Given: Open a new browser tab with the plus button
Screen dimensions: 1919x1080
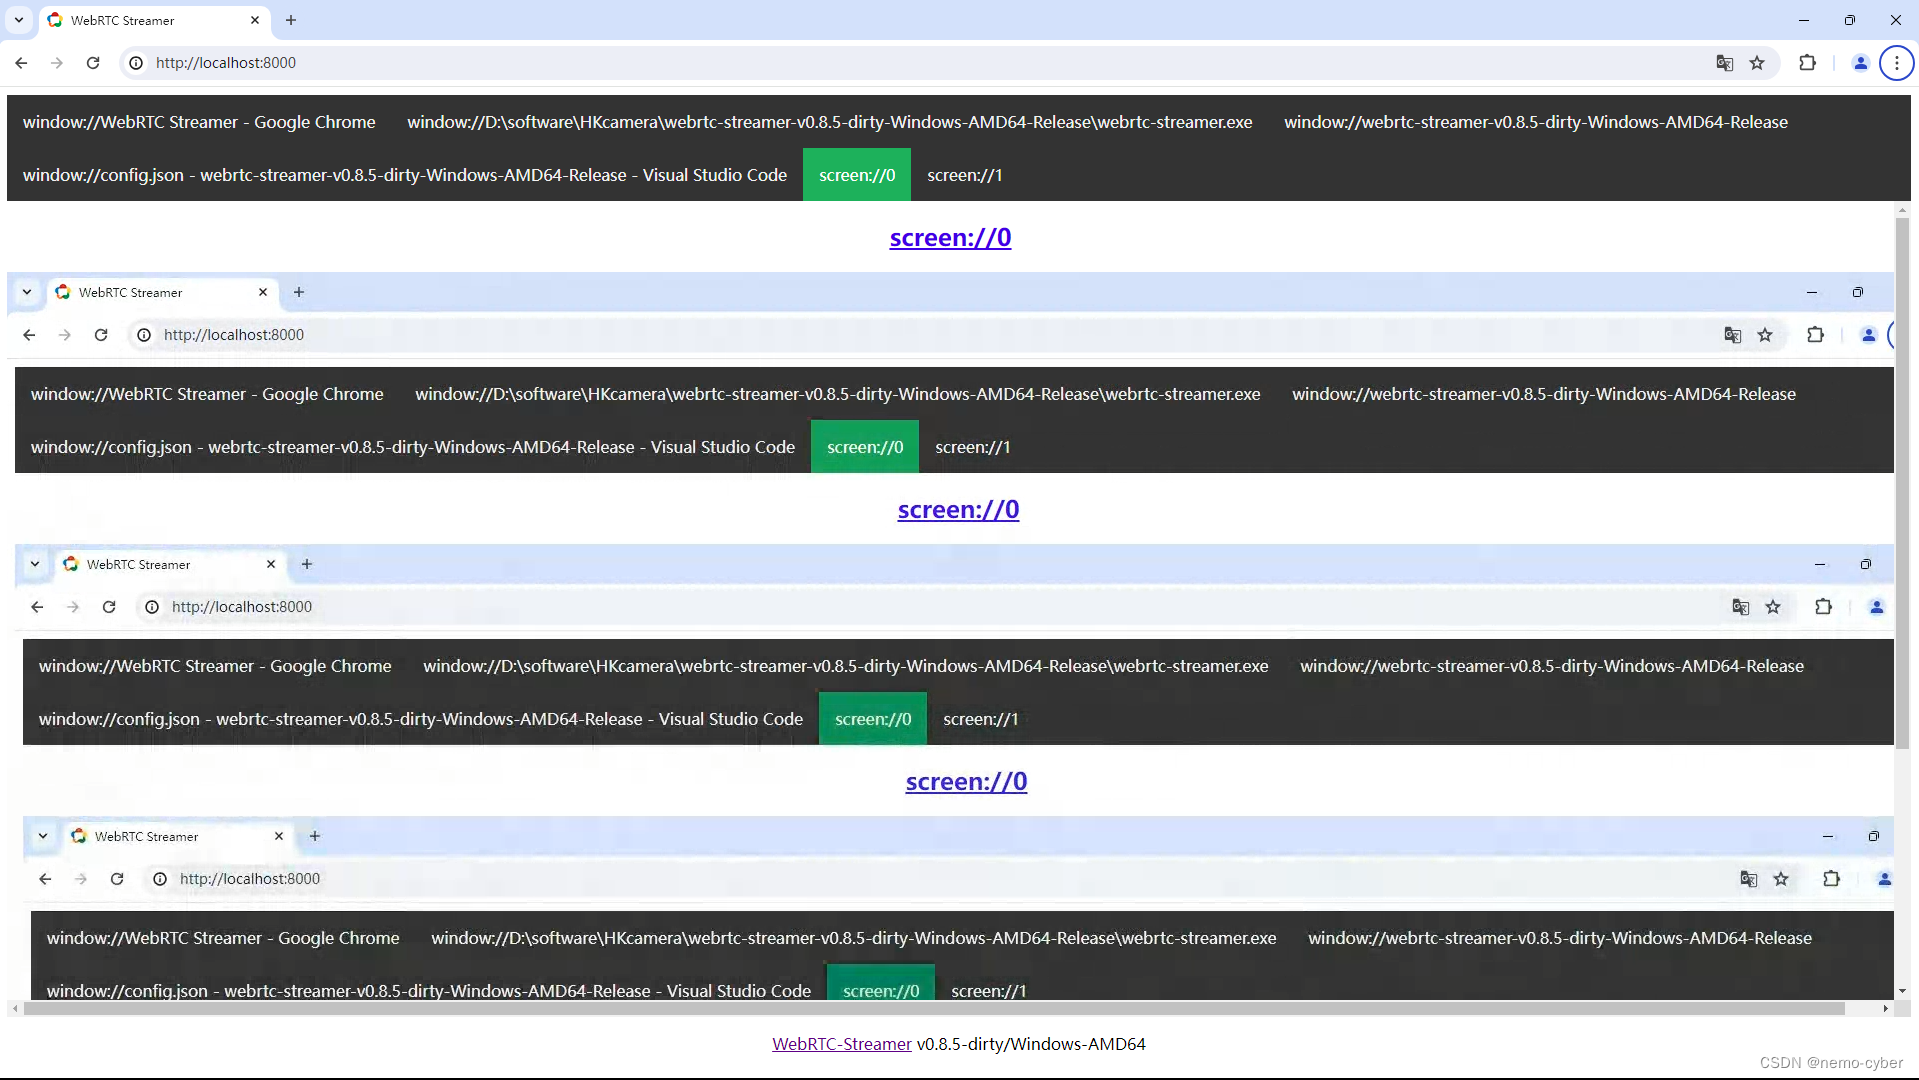Looking at the screenshot, I should click(x=291, y=20).
